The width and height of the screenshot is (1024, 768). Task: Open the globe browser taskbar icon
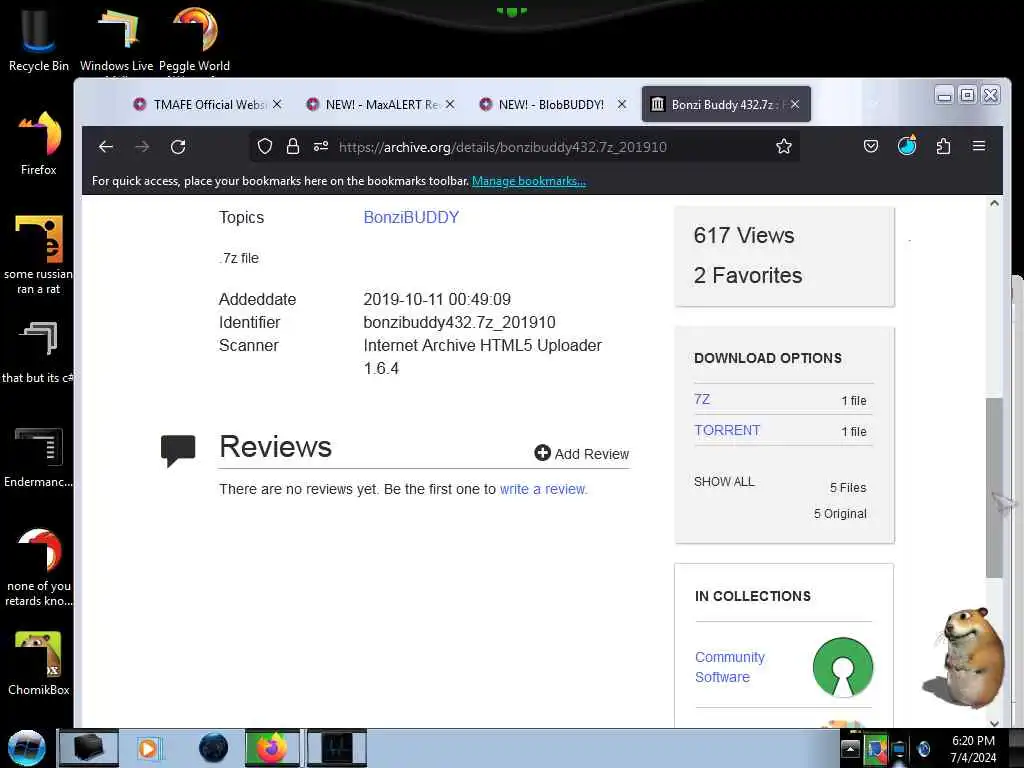pos(214,748)
